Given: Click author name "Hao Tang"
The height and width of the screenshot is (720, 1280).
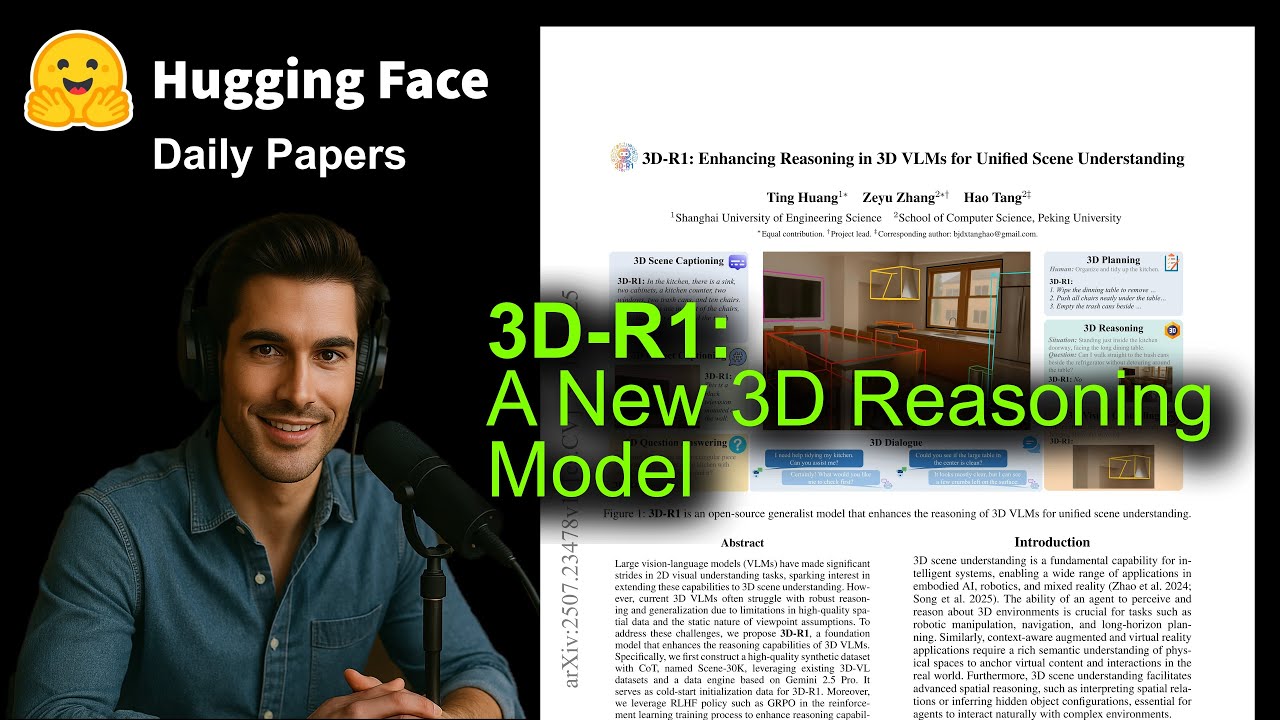Looking at the screenshot, I should click(x=993, y=197).
